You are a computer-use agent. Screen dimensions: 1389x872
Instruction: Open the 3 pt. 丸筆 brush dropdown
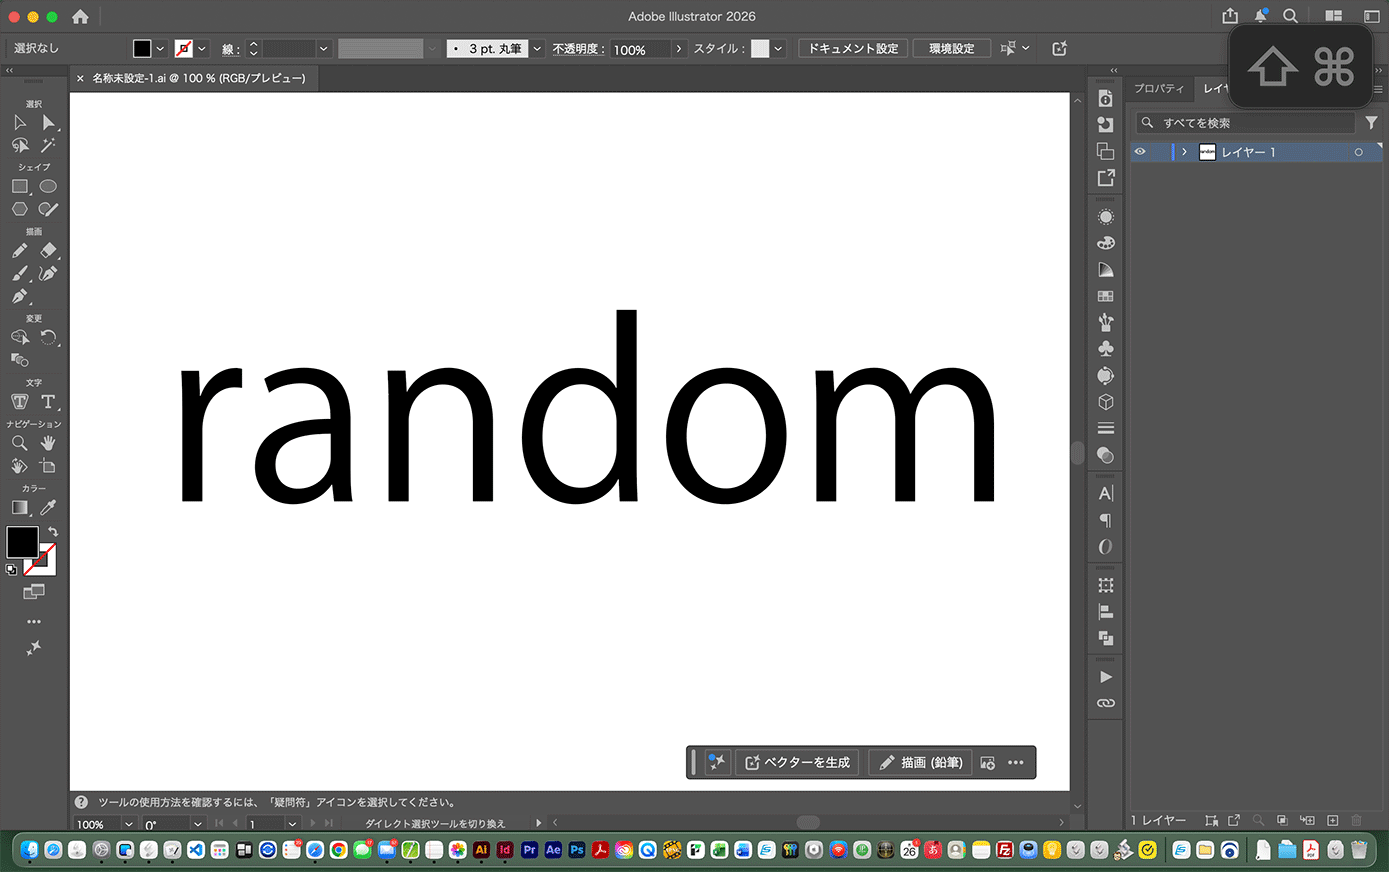pos(537,48)
